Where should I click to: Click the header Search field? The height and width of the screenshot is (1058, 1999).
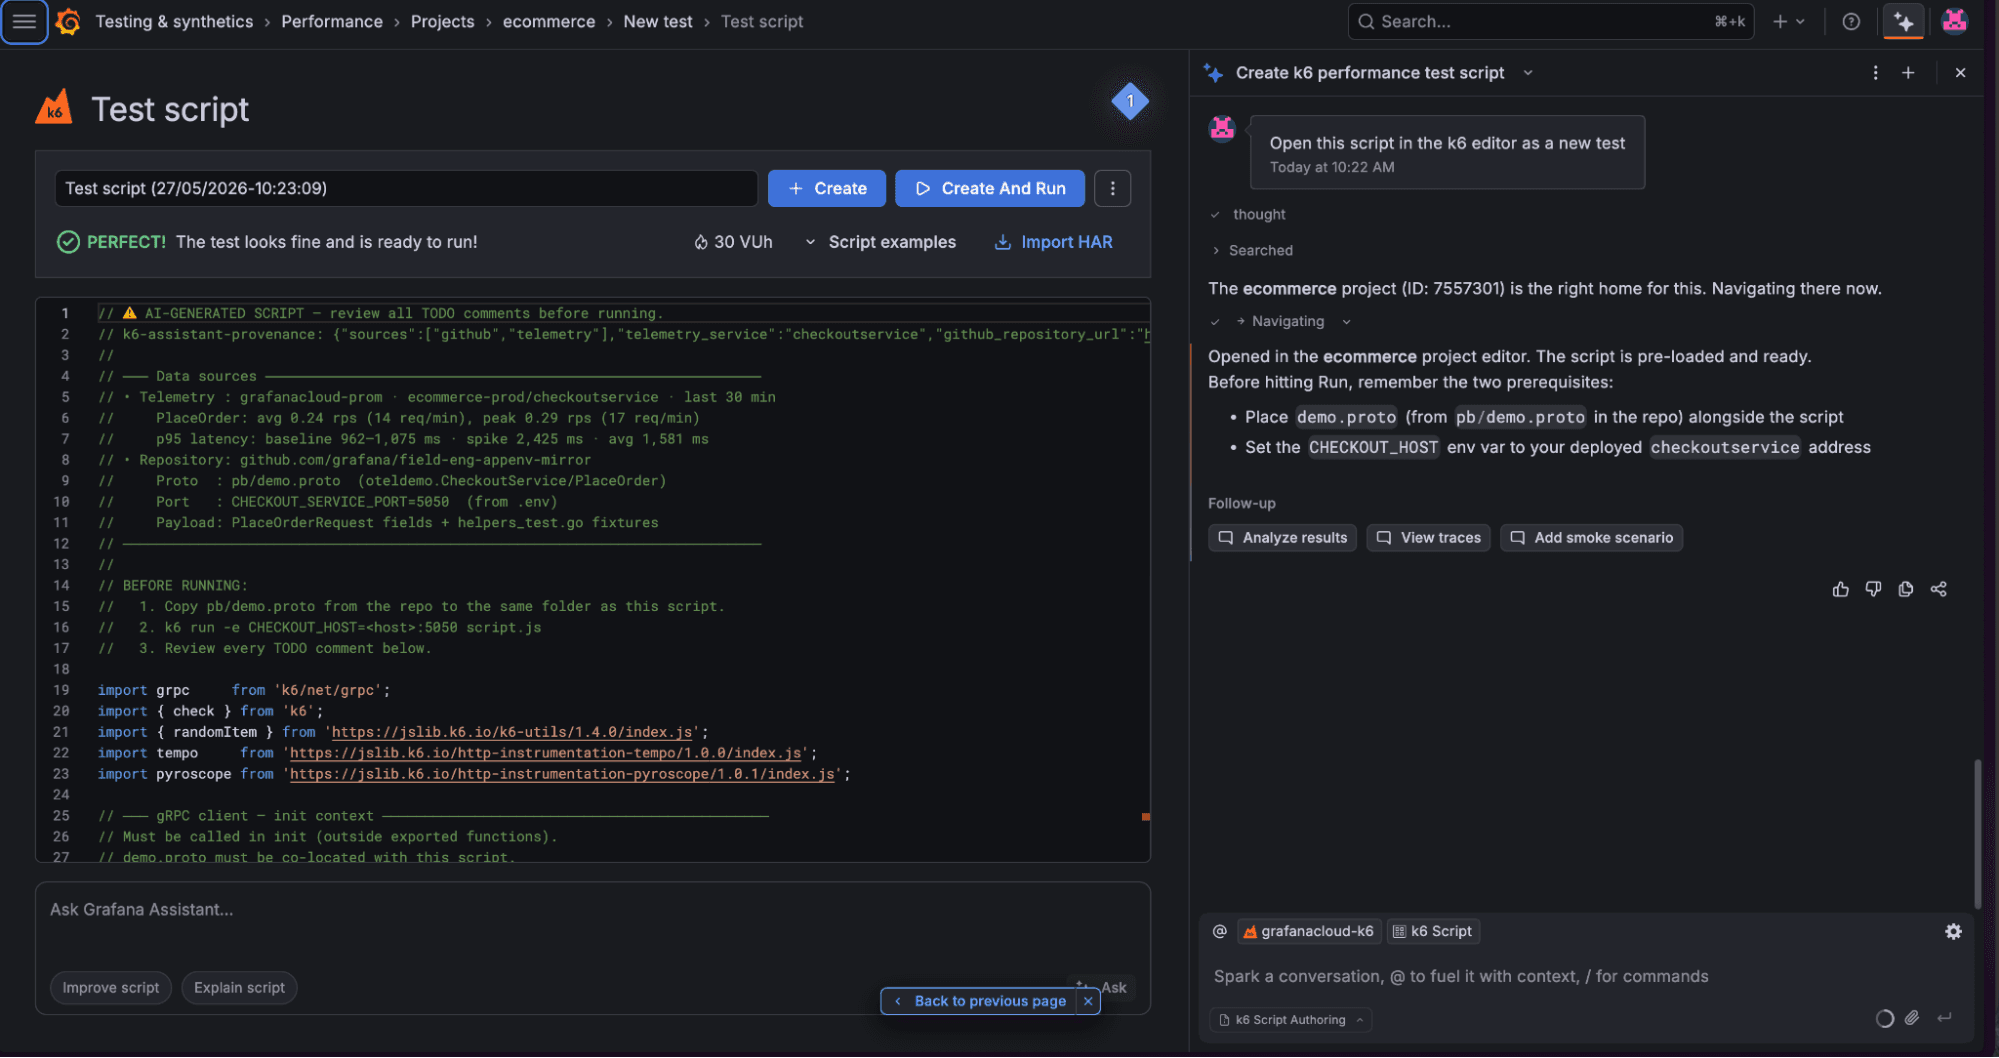click(1550, 21)
